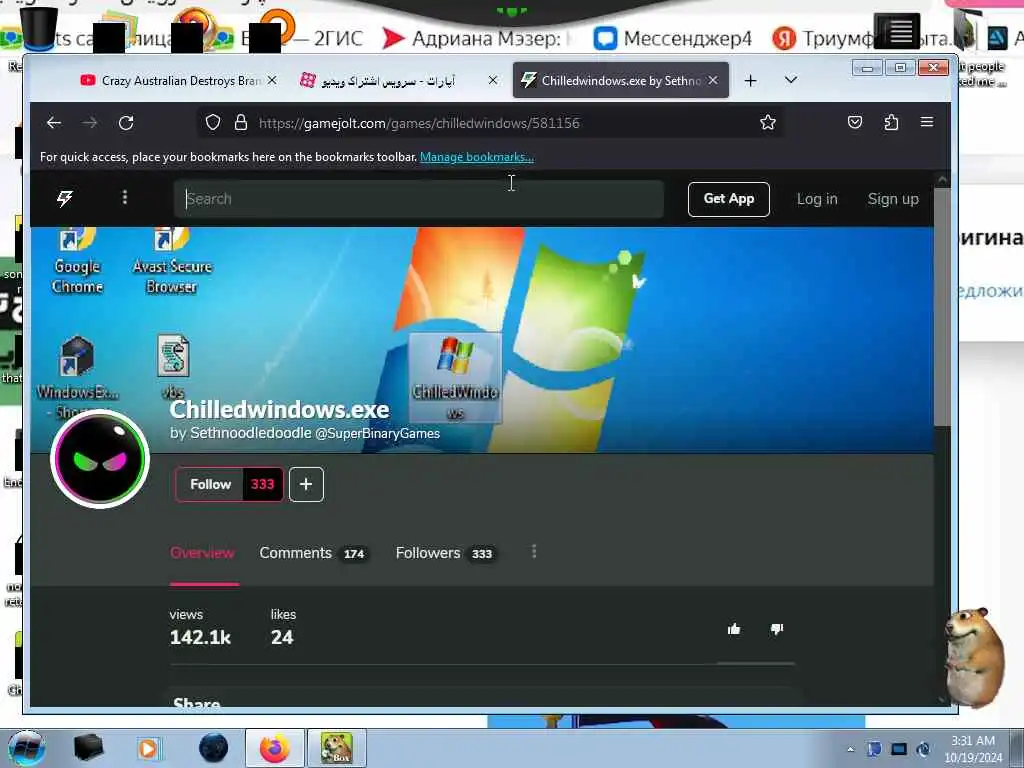Open the three-dot menu beside the Game Jolt logo

point(125,197)
